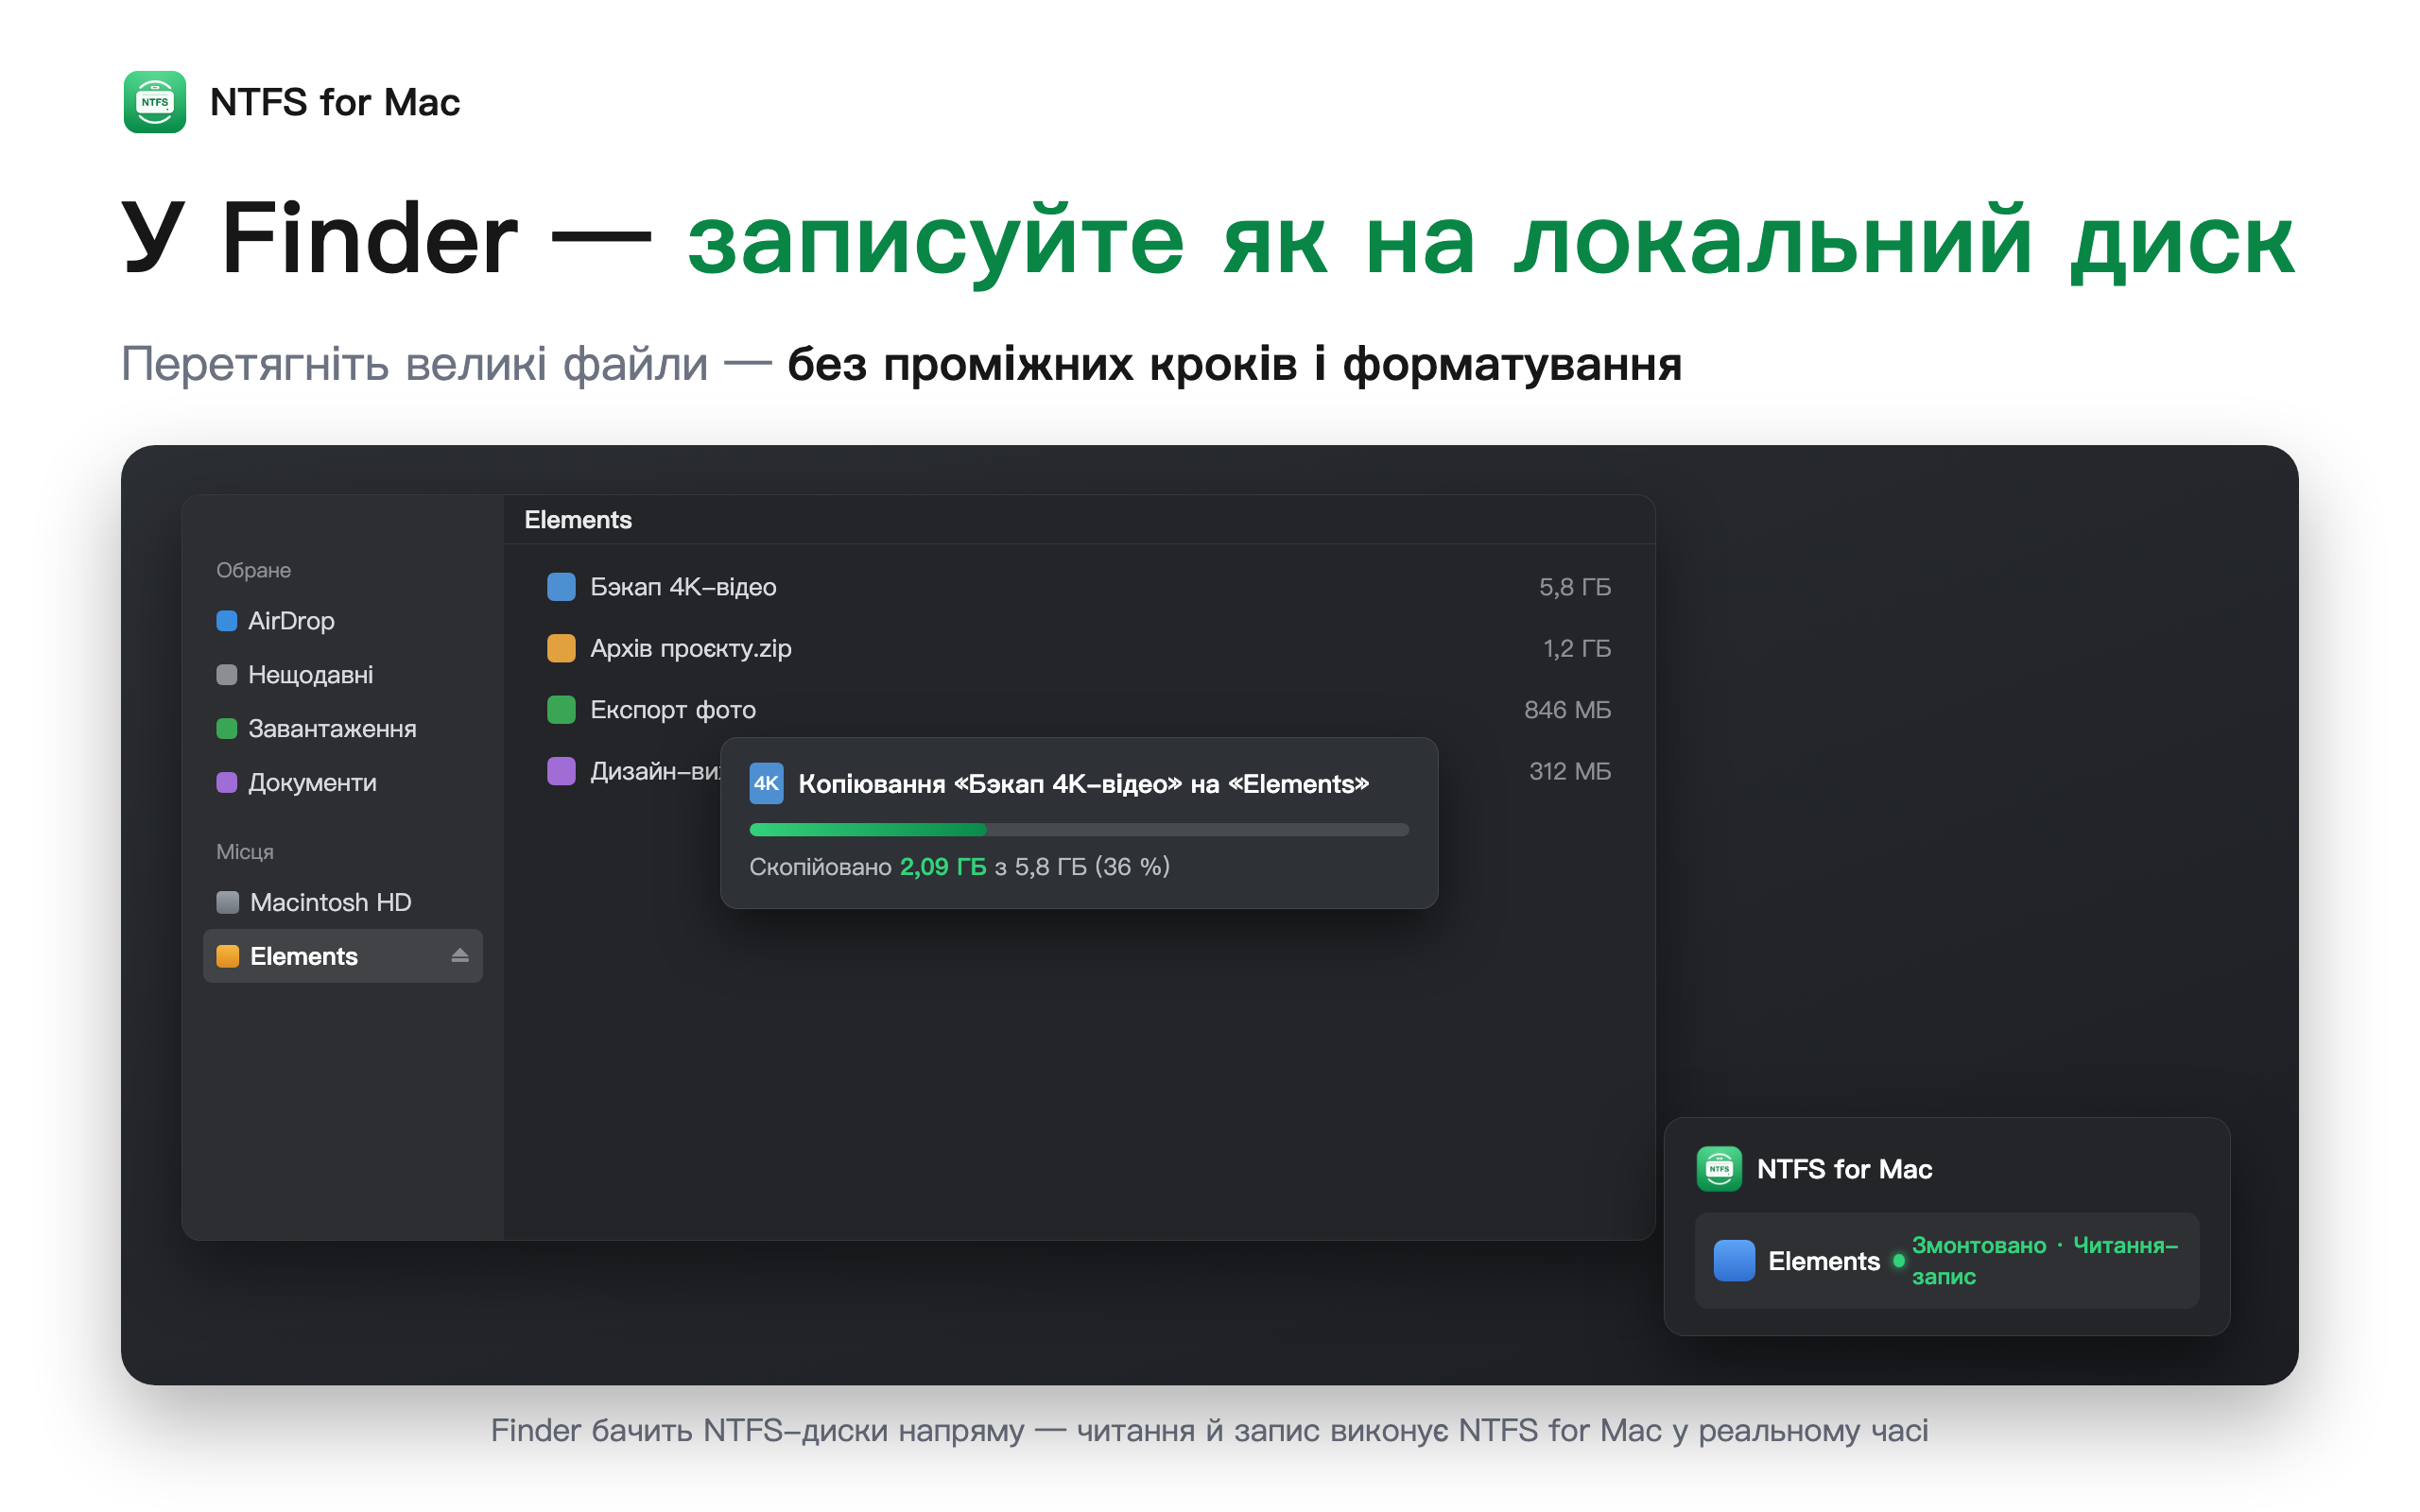Screen dimensions: 2420x1512
Task: Click the Обране section header
Action: pyautogui.click(x=253, y=571)
